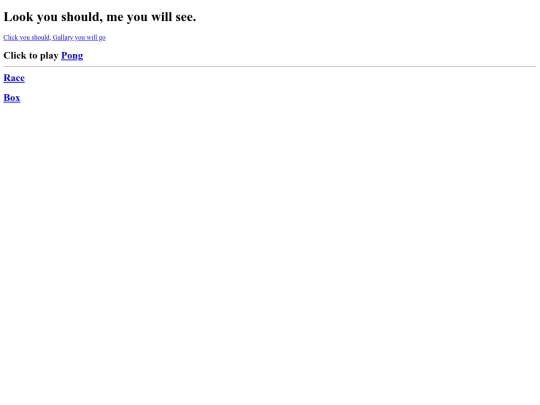The width and height of the screenshot is (540, 405).
Task: Open the Box link
Action: (x=12, y=98)
